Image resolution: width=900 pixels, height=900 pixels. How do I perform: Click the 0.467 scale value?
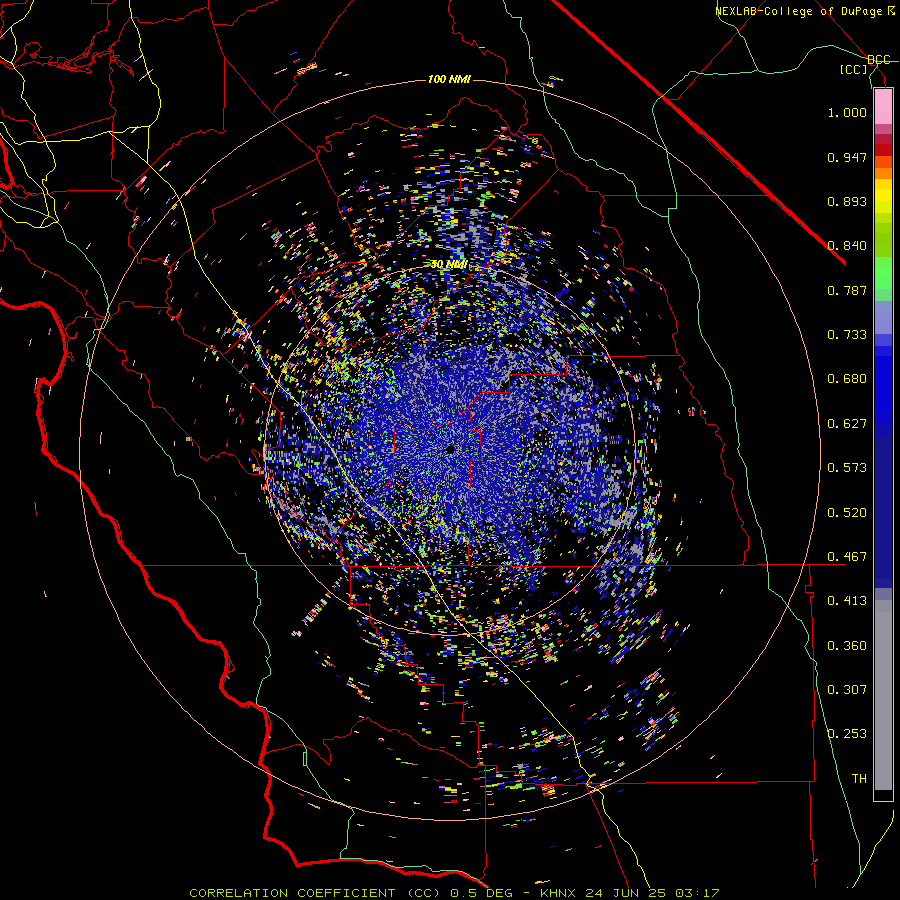point(847,557)
